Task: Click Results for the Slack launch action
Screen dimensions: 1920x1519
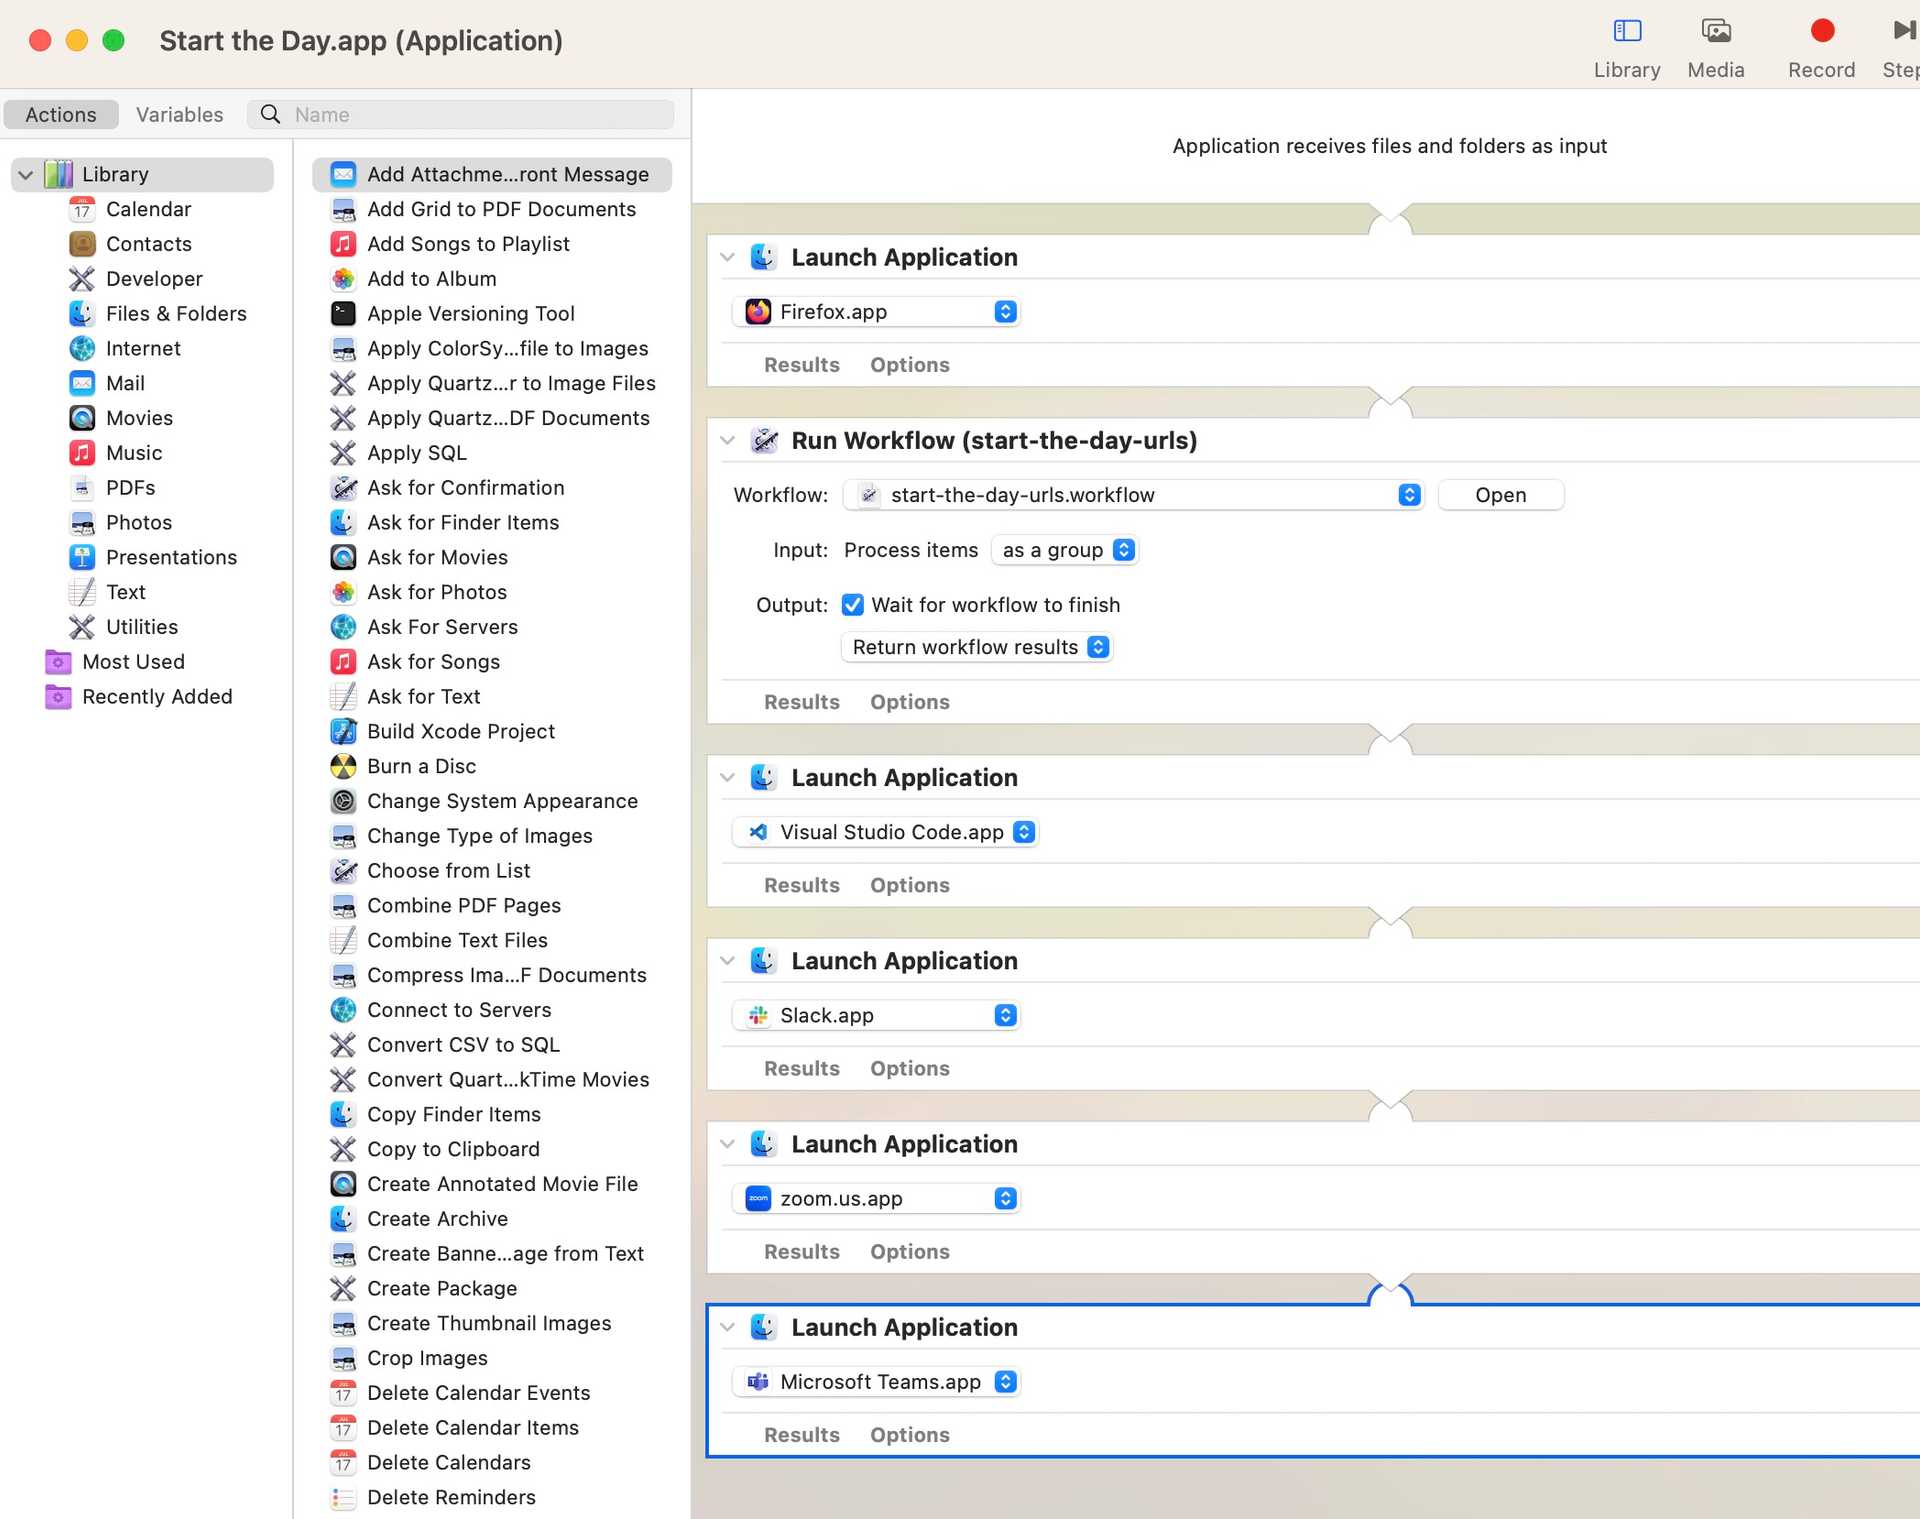Action: tap(801, 1069)
